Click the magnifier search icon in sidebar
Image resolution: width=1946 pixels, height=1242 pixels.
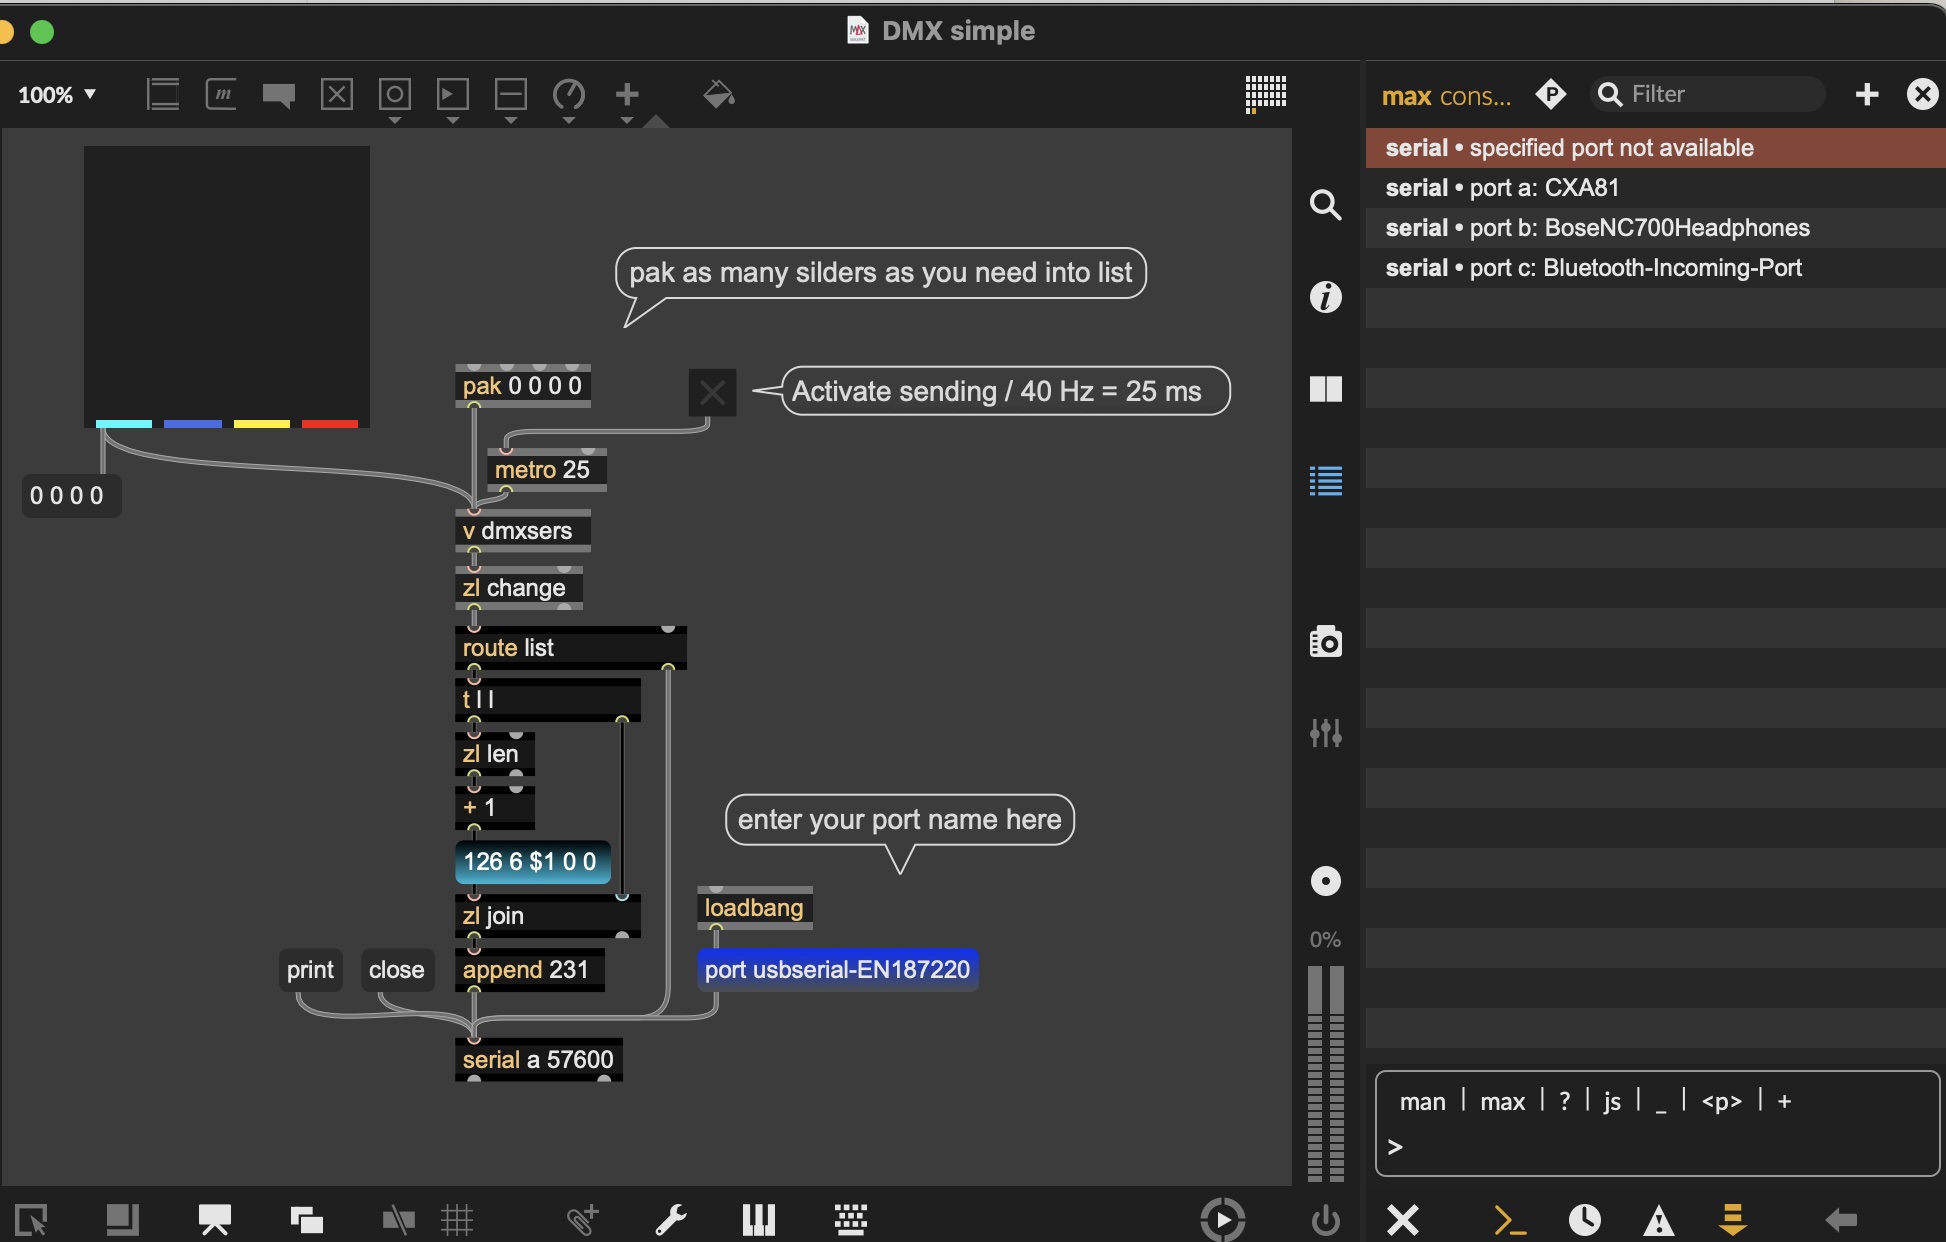(1325, 205)
